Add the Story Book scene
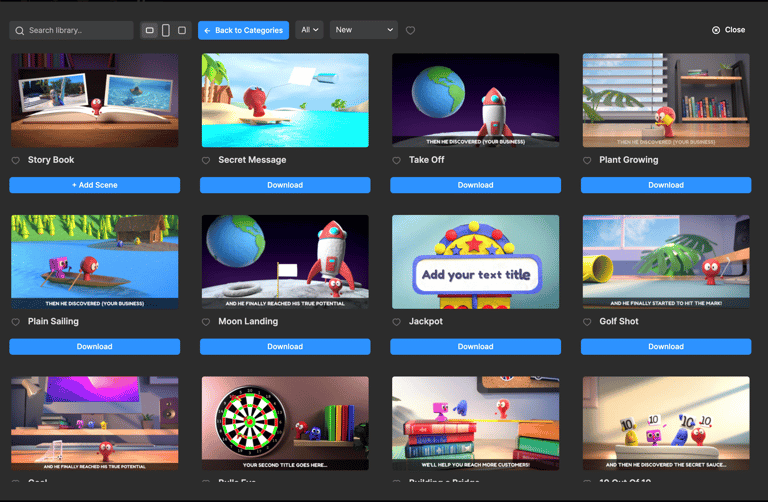Viewport: 768px width, 502px height. tap(95, 185)
